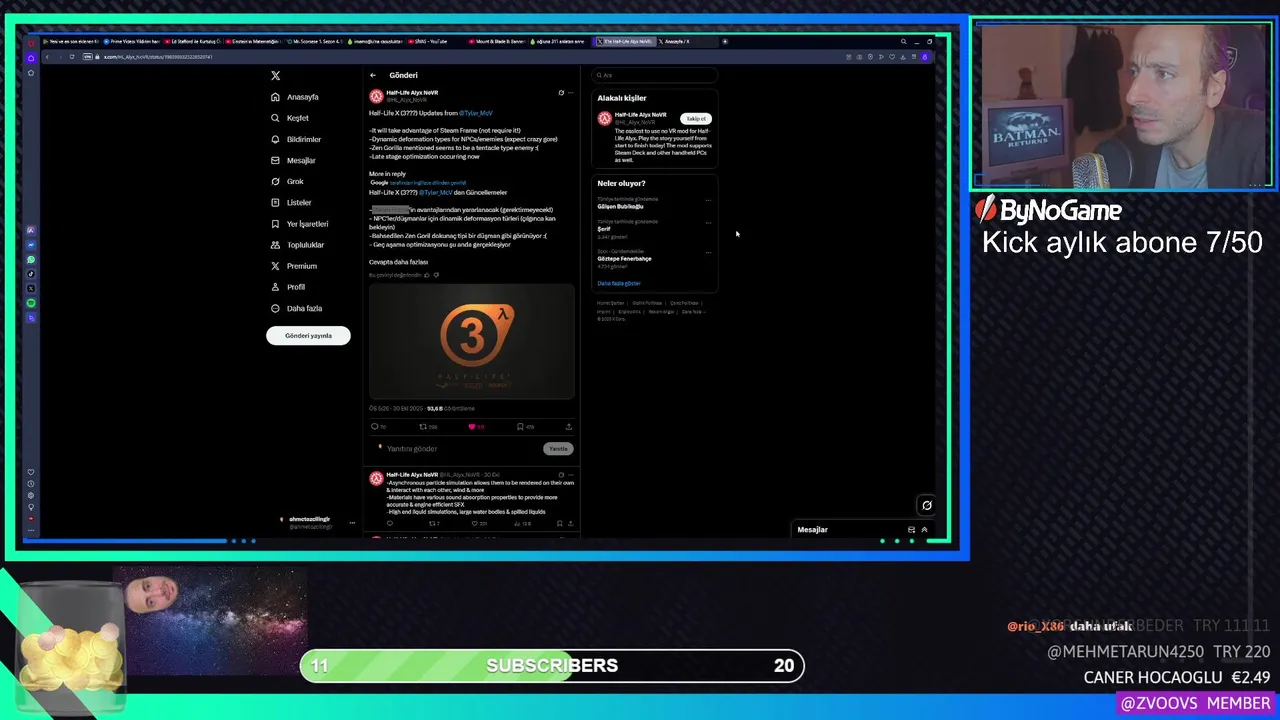This screenshot has width=1280, height=720.
Task: Reload the page in browser
Action: [x=72, y=57]
